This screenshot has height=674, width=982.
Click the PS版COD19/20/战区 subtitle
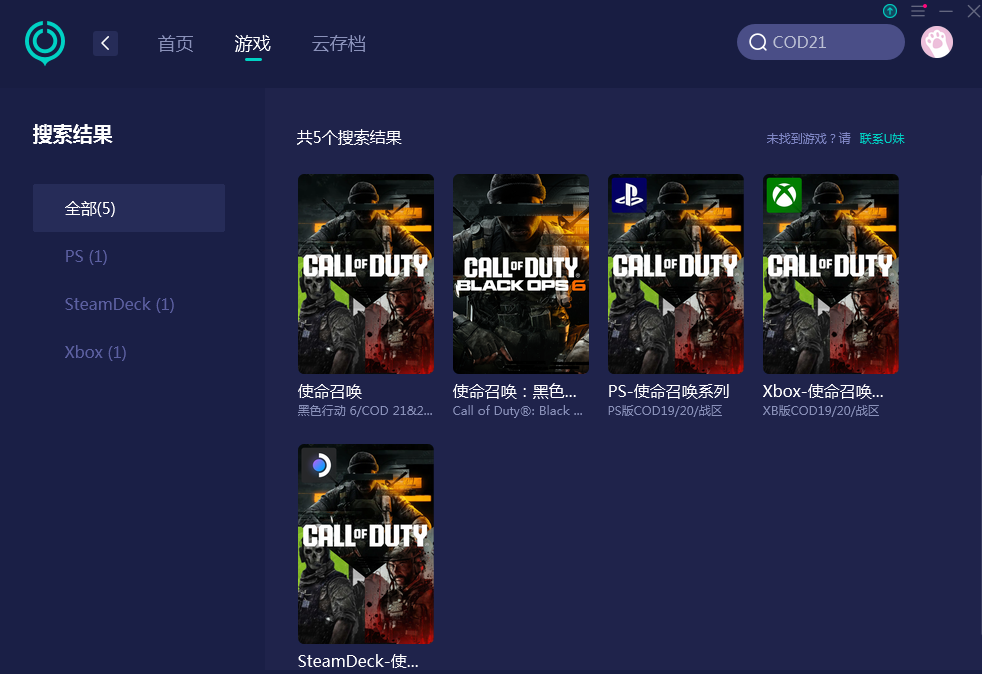tap(665, 411)
